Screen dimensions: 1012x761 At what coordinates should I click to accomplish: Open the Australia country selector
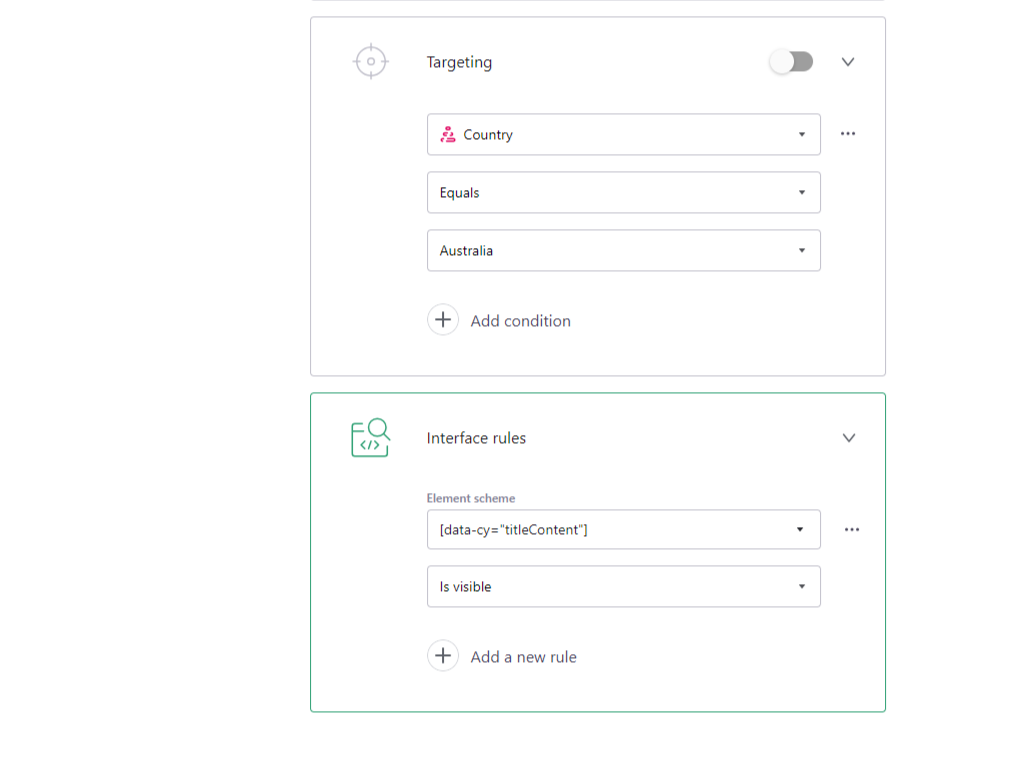[x=623, y=250]
